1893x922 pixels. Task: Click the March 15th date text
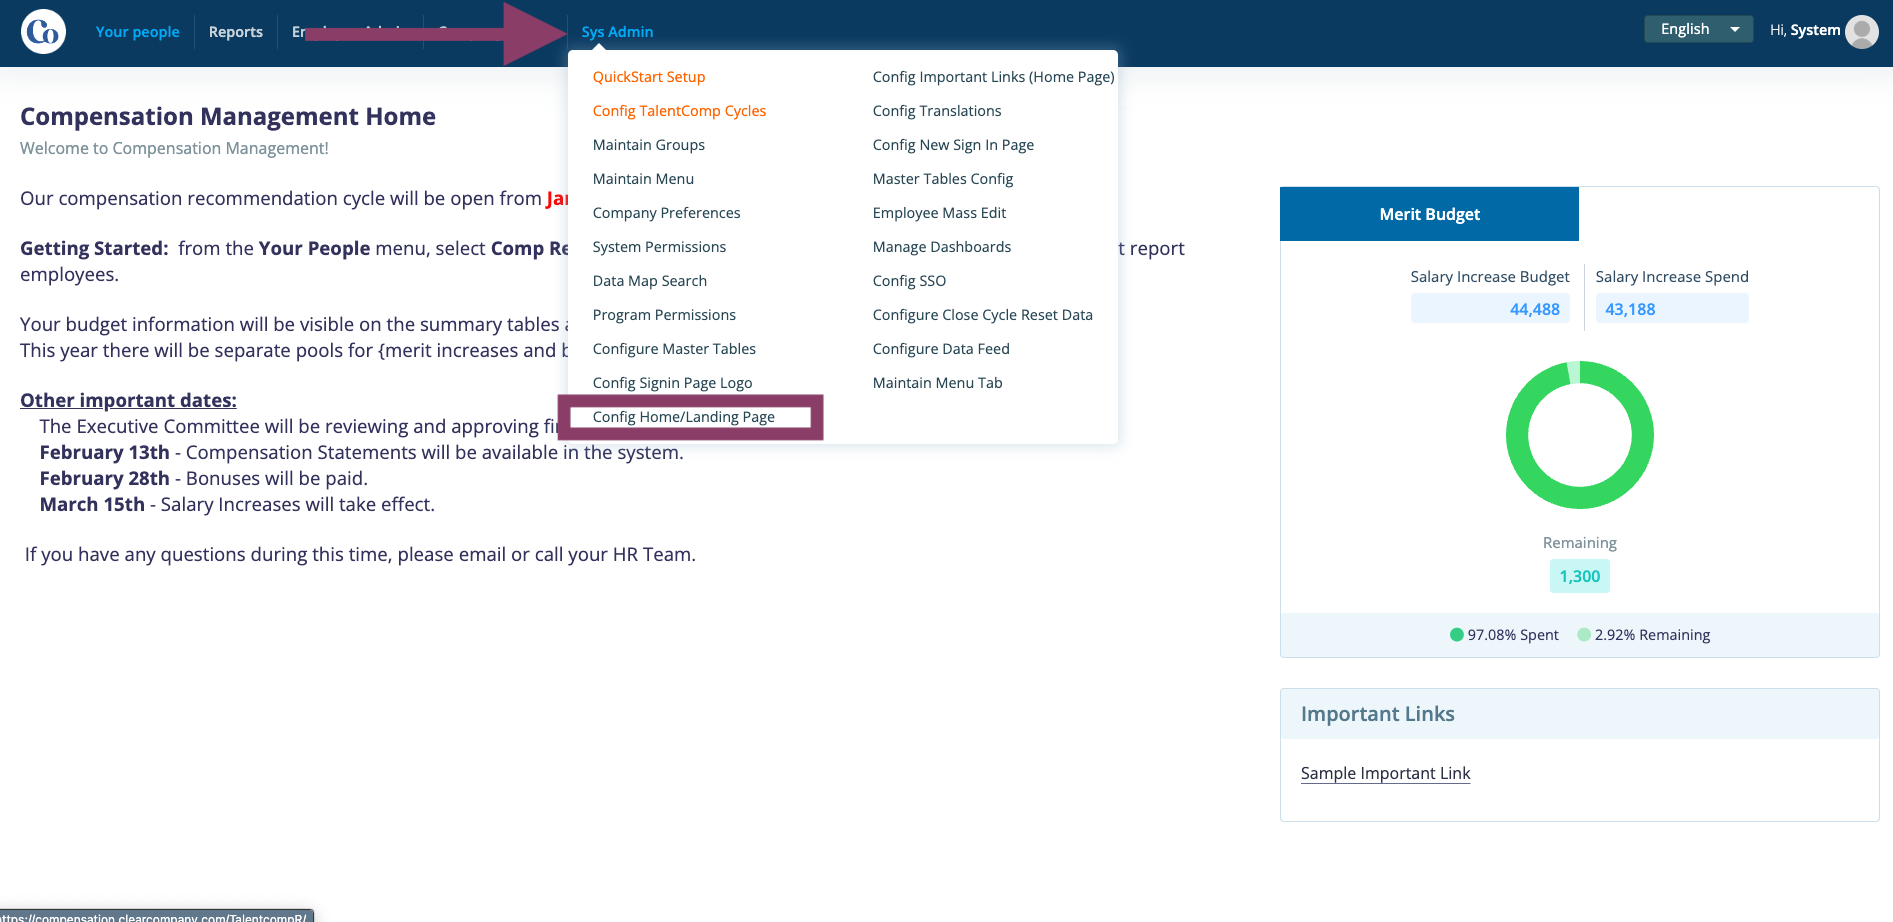92,504
